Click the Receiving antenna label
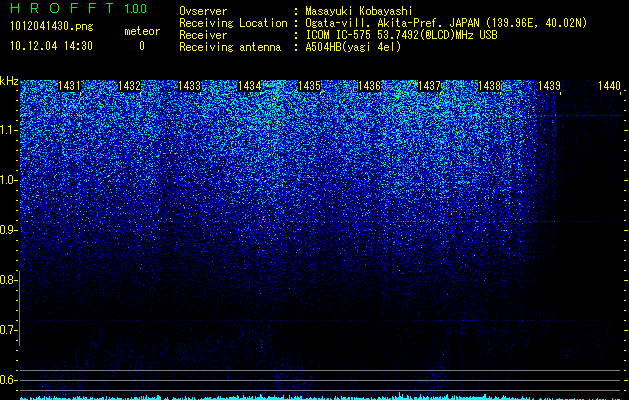 (230, 47)
